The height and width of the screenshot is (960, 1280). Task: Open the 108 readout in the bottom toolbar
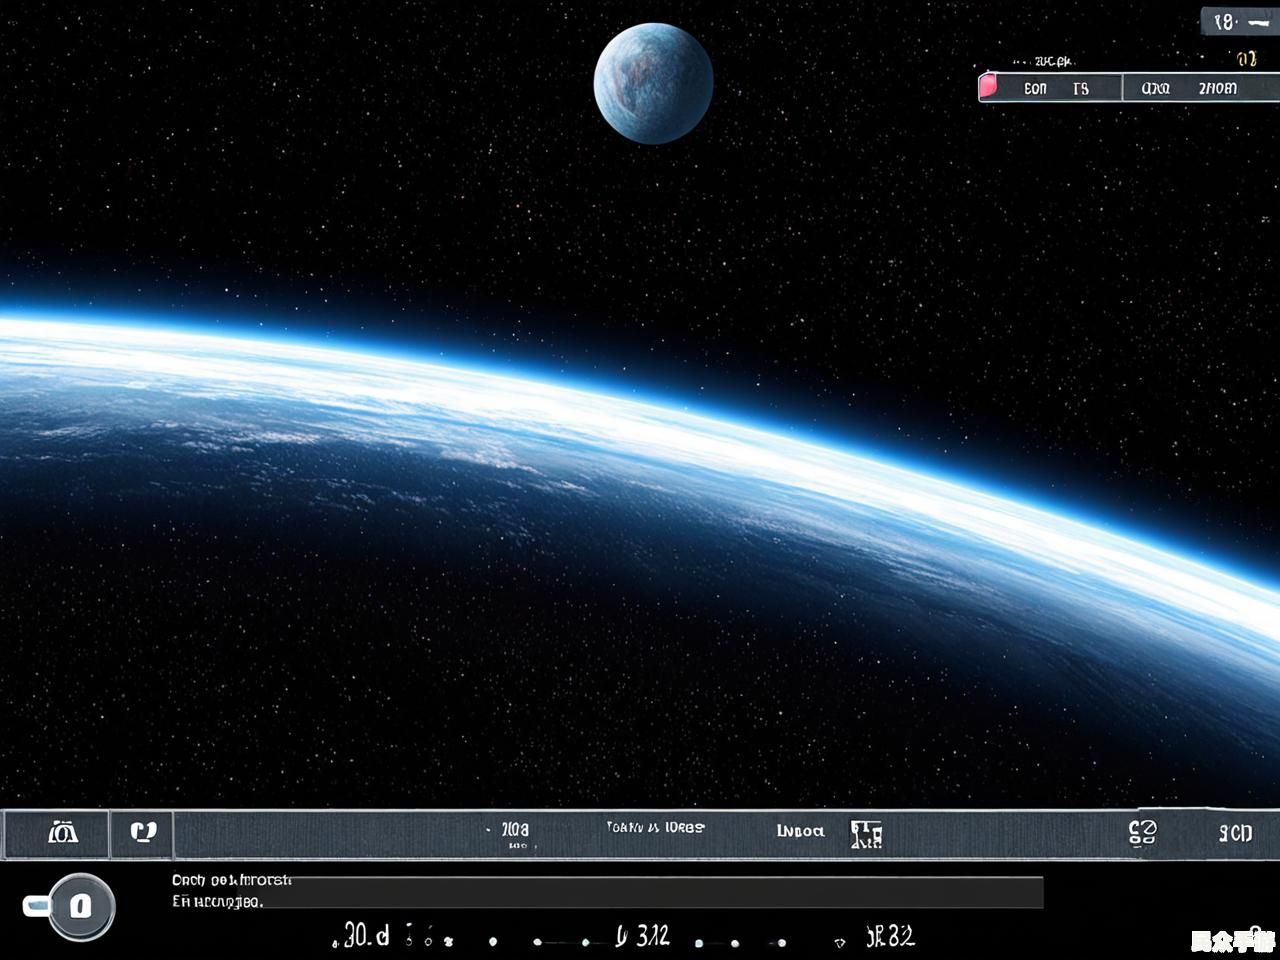(515, 830)
